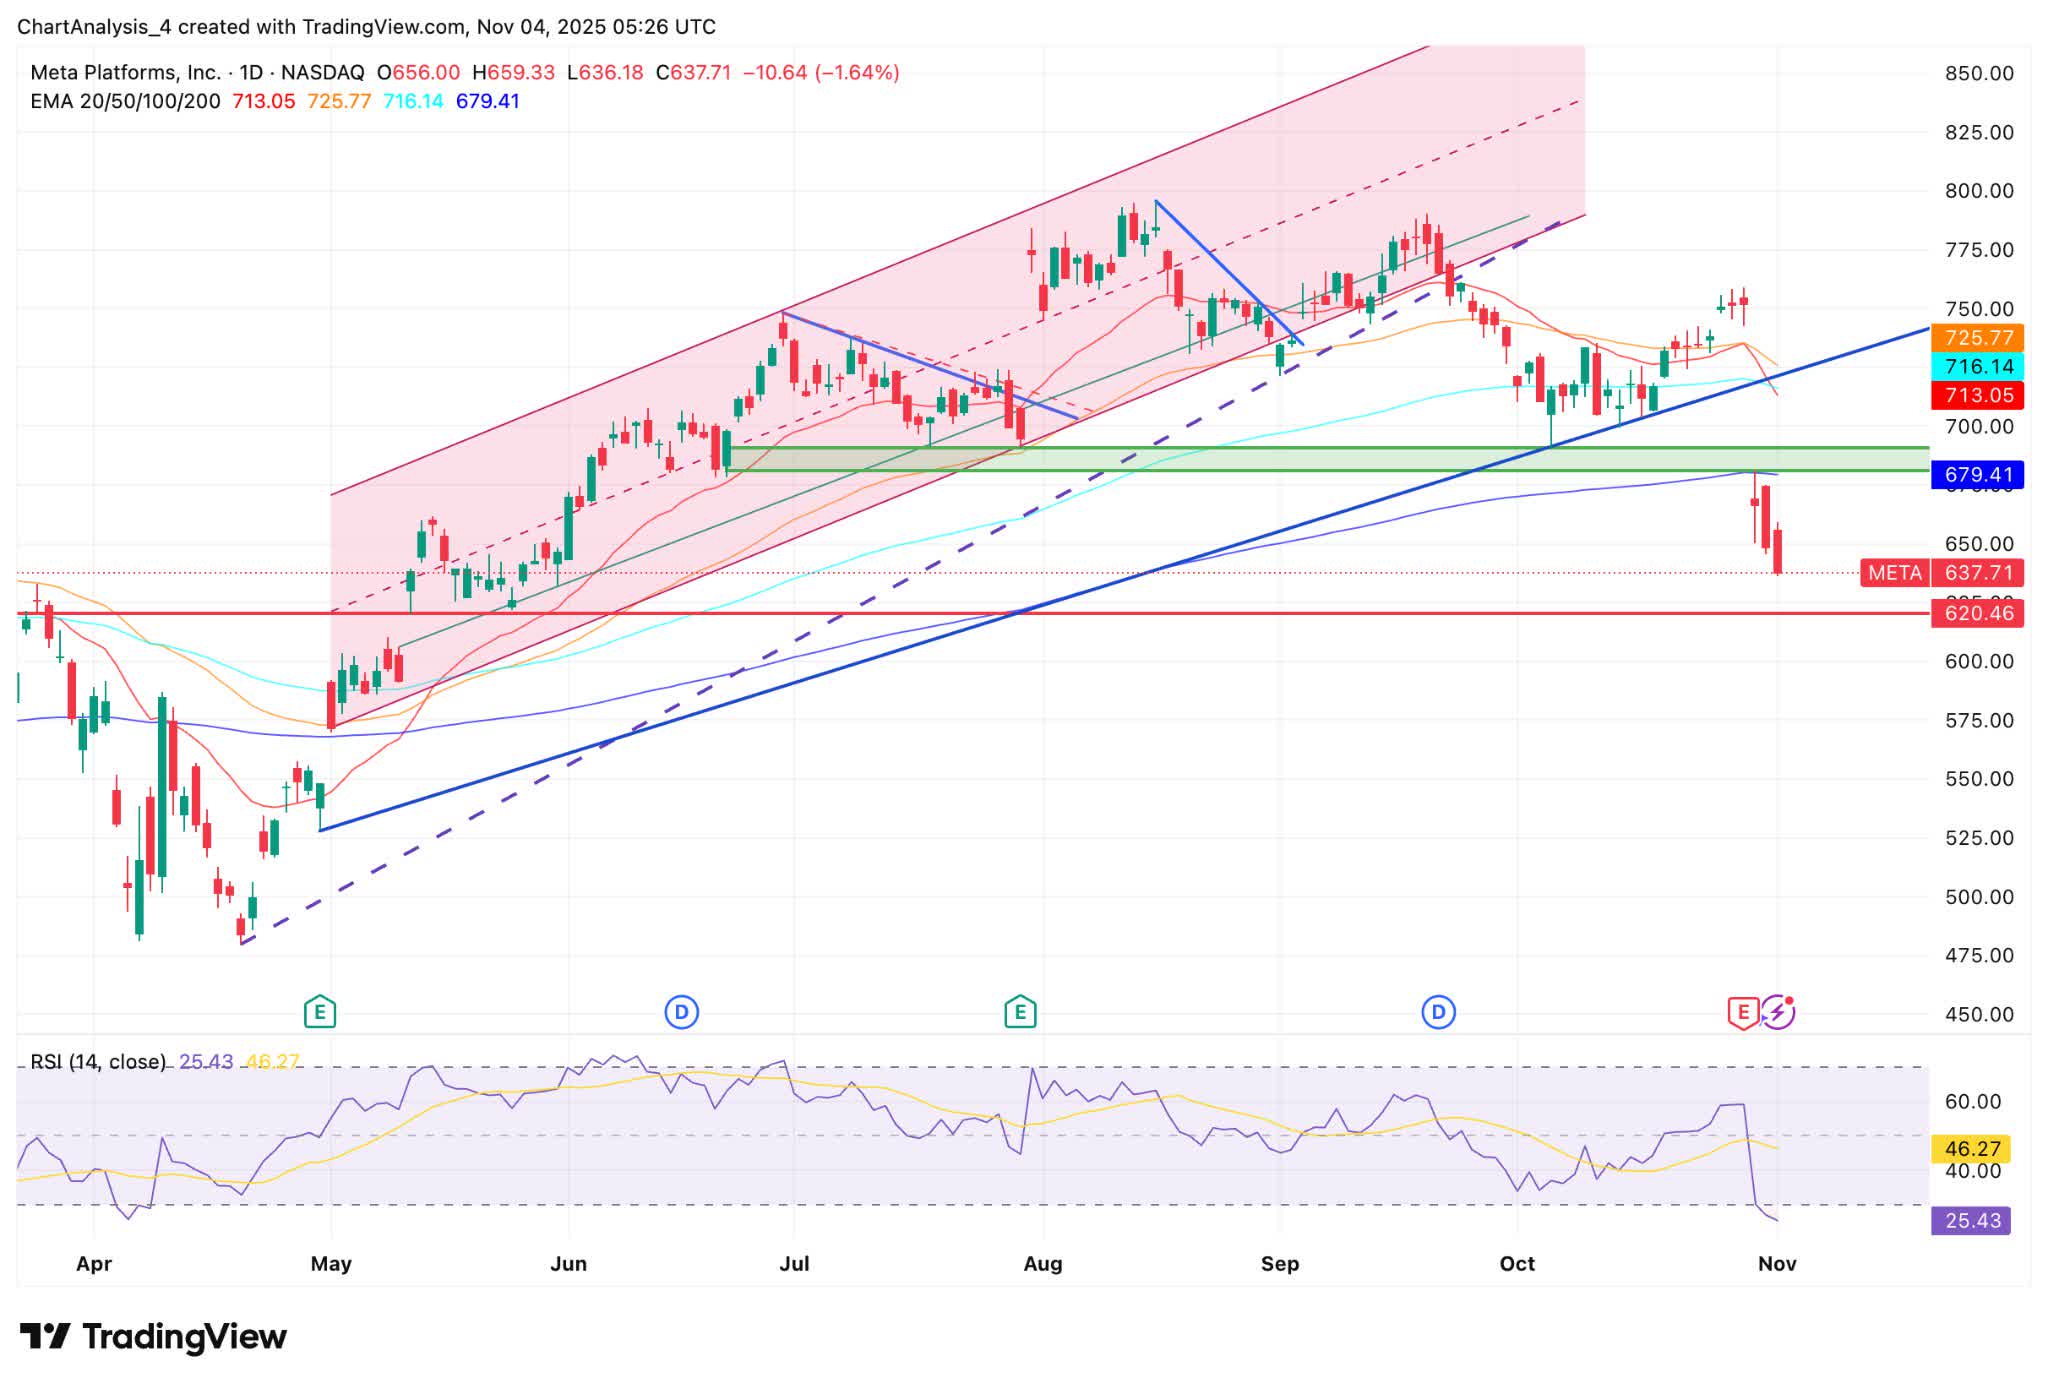2048x1386 pixels.
Task: Click the TradingView logo at the bottom
Action: click(x=153, y=1337)
